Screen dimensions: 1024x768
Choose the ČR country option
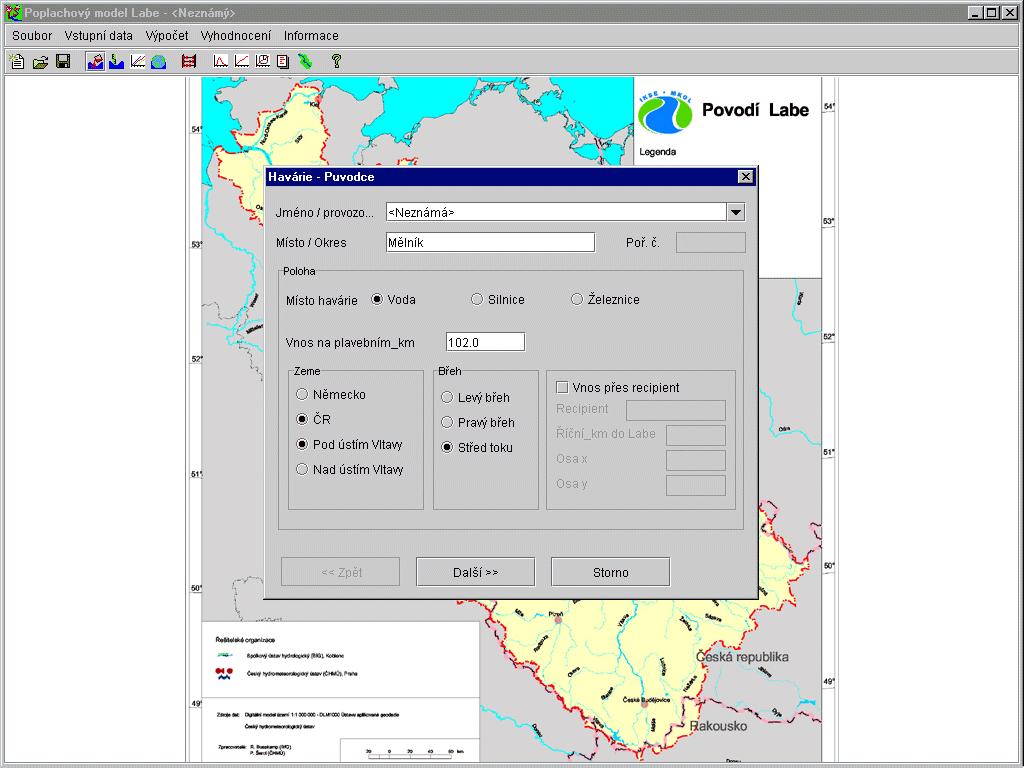[x=302, y=419]
